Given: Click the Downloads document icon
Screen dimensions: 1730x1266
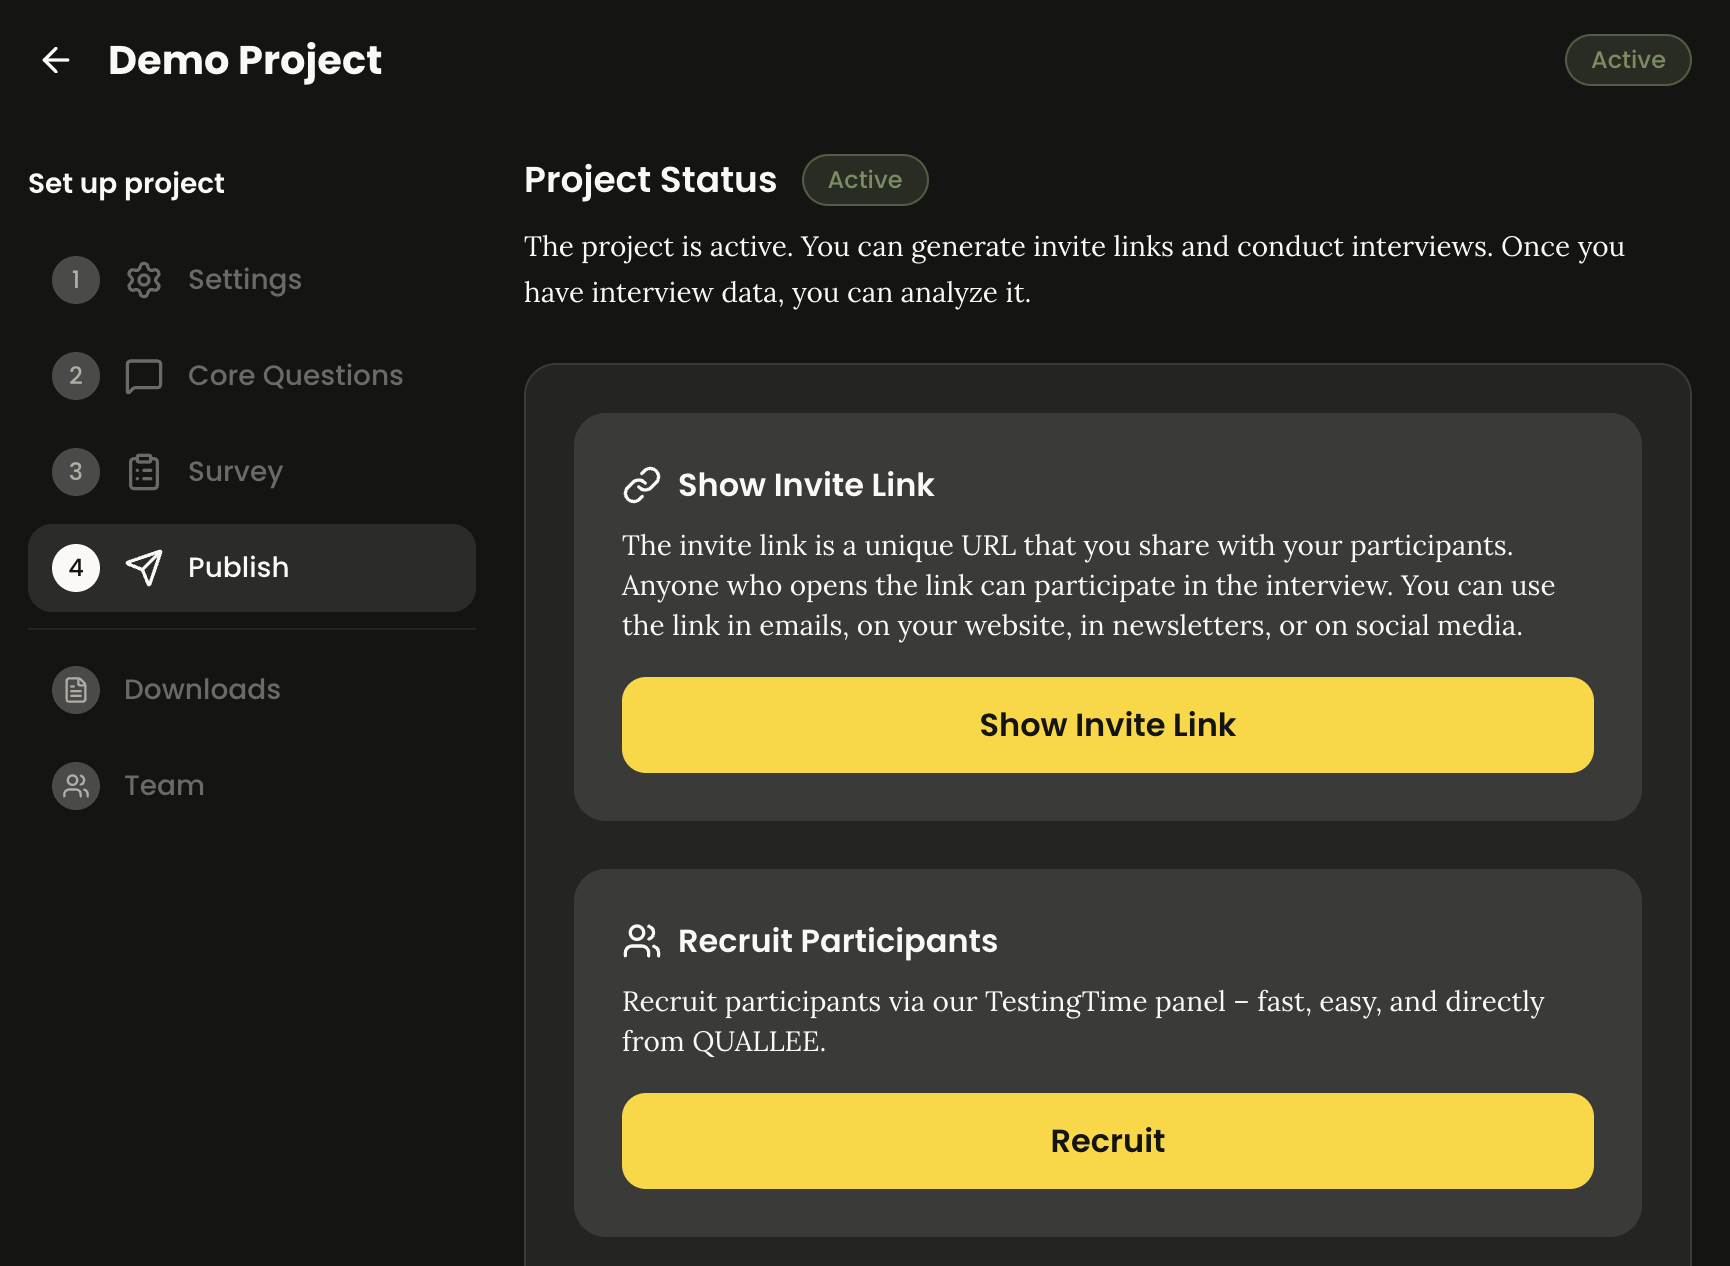Looking at the screenshot, I should tap(76, 690).
